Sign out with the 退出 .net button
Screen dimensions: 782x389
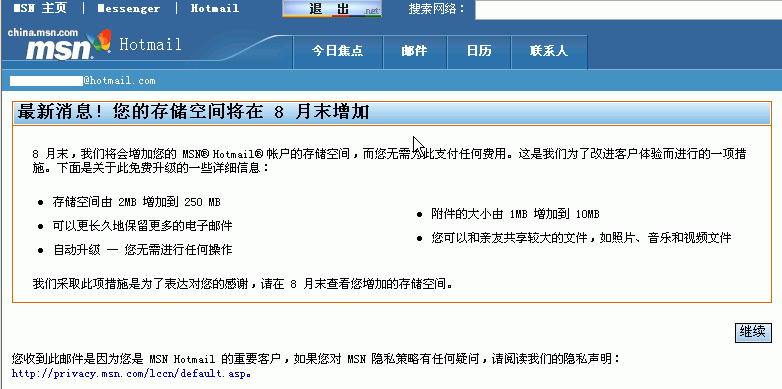coord(332,8)
